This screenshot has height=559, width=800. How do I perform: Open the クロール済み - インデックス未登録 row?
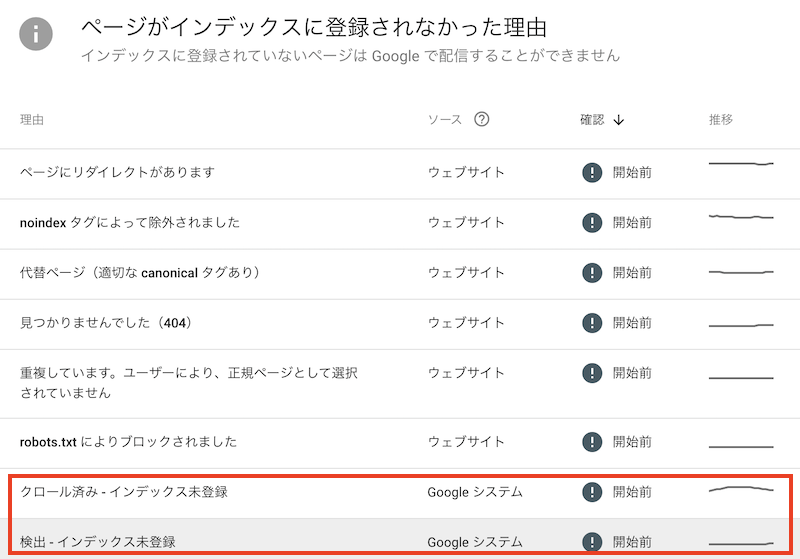pos(124,491)
